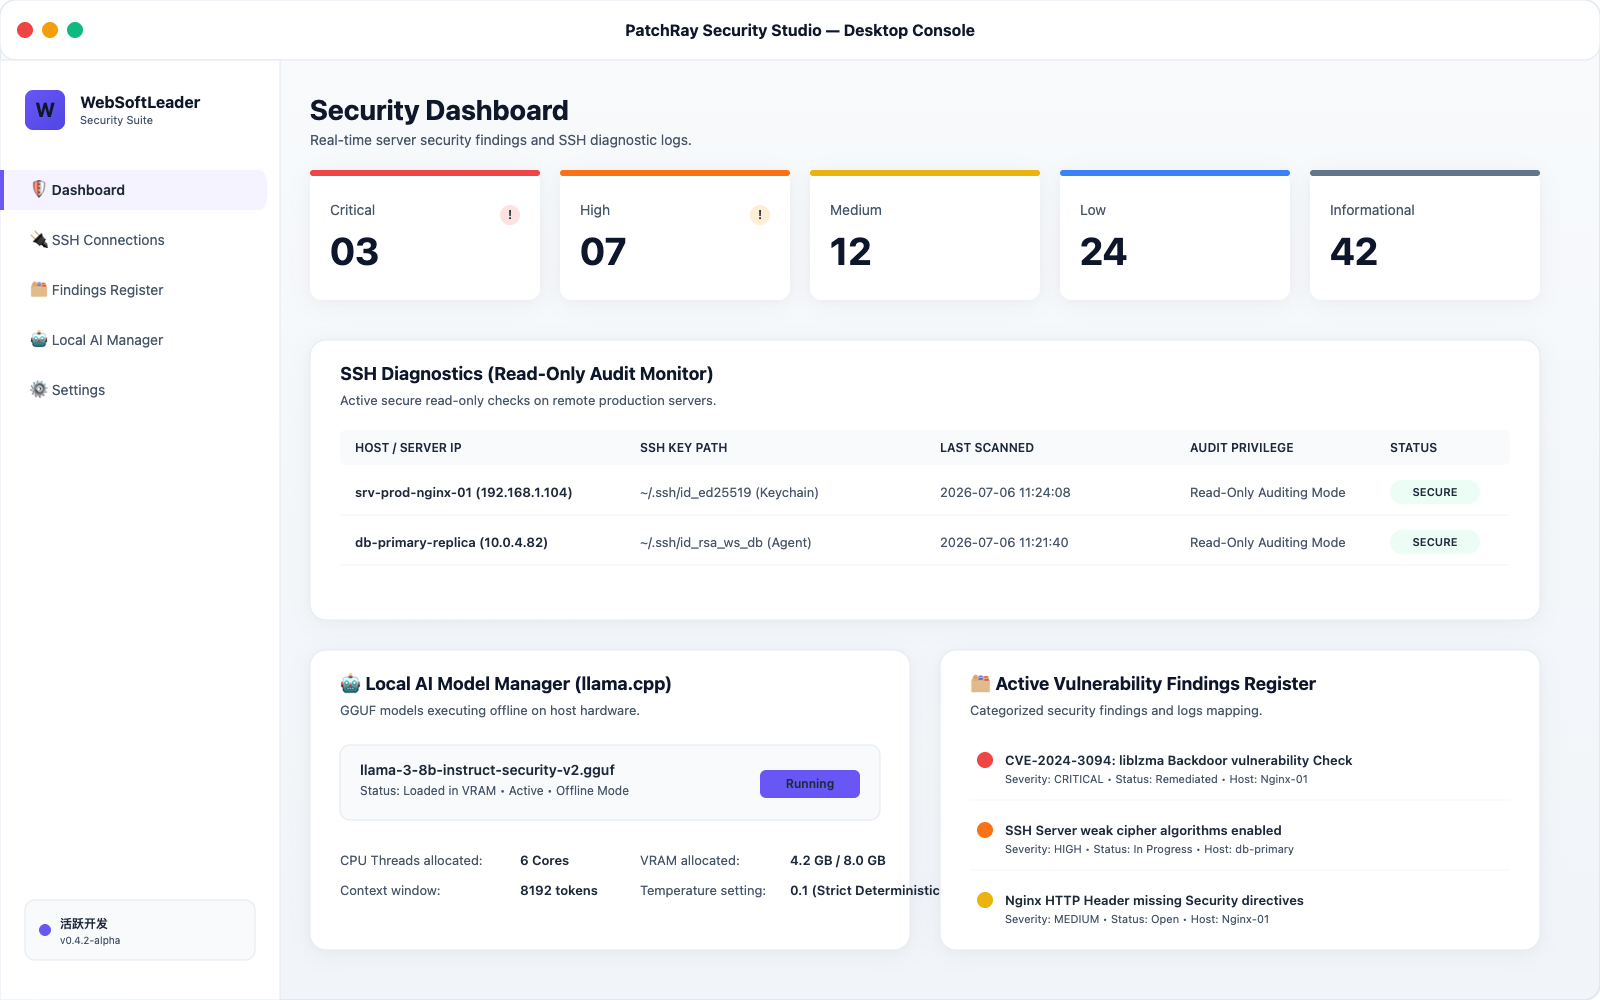Click key path ~/.ssh/id_ed25519 (Keychain)
Screen dimensions: 1600x1000
729,492
